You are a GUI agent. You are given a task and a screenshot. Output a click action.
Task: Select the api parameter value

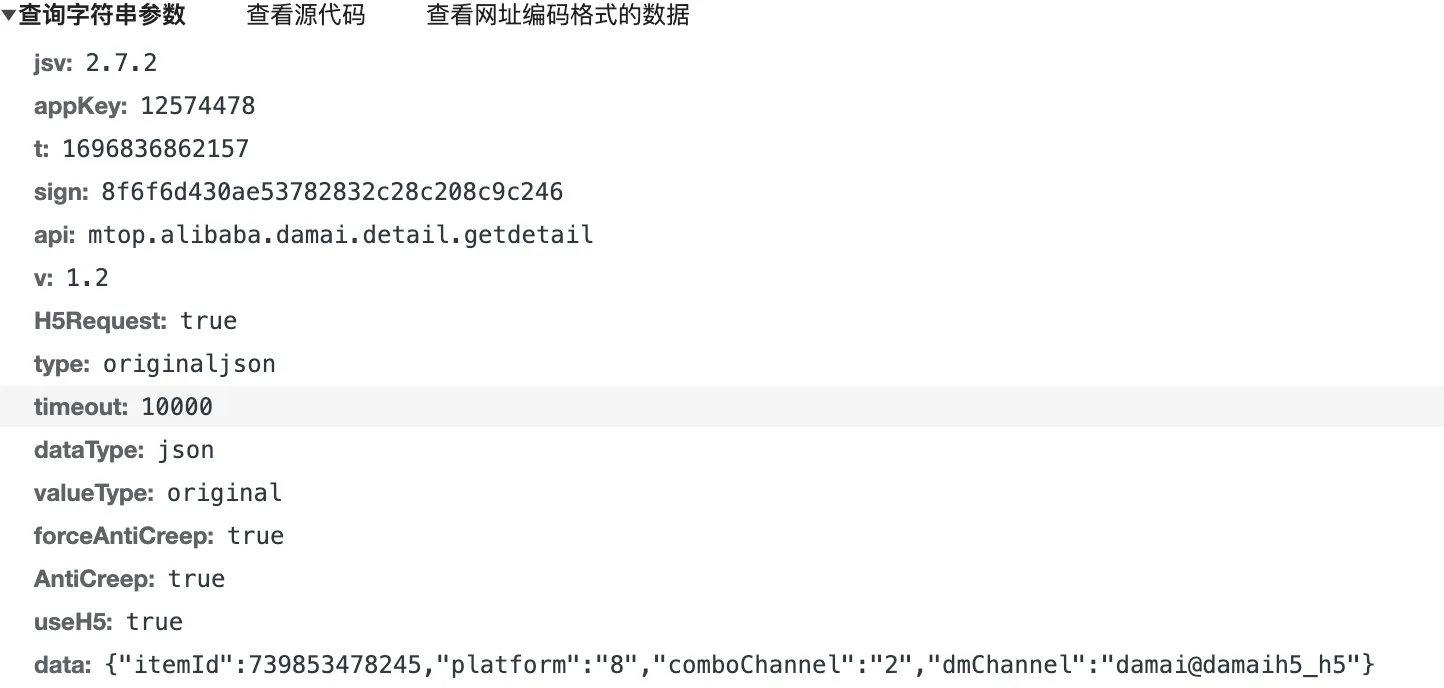pos(340,235)
